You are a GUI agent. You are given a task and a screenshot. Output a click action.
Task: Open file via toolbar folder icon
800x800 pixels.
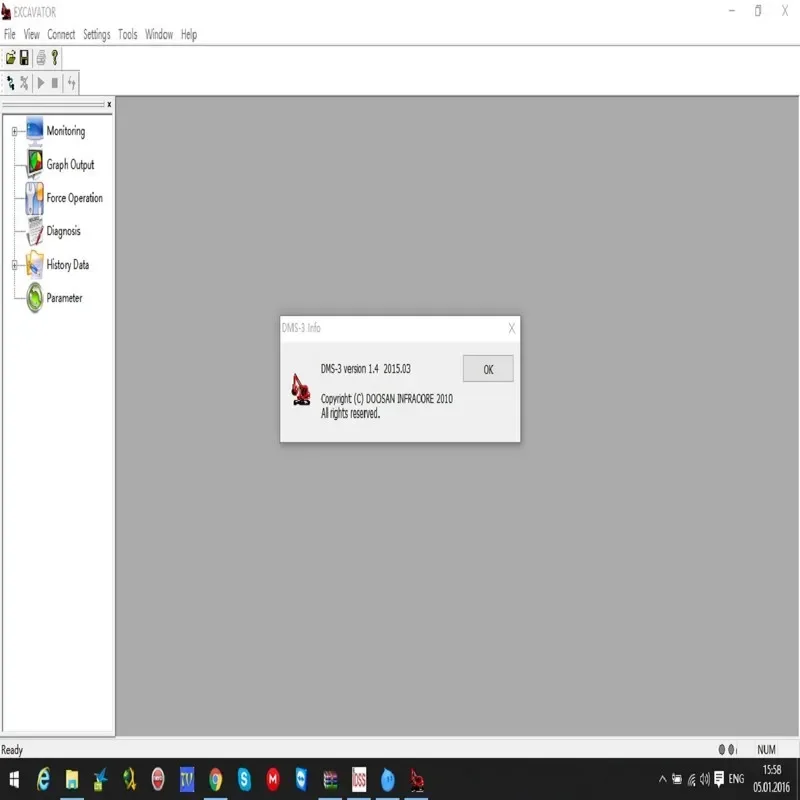coord(10,58)
